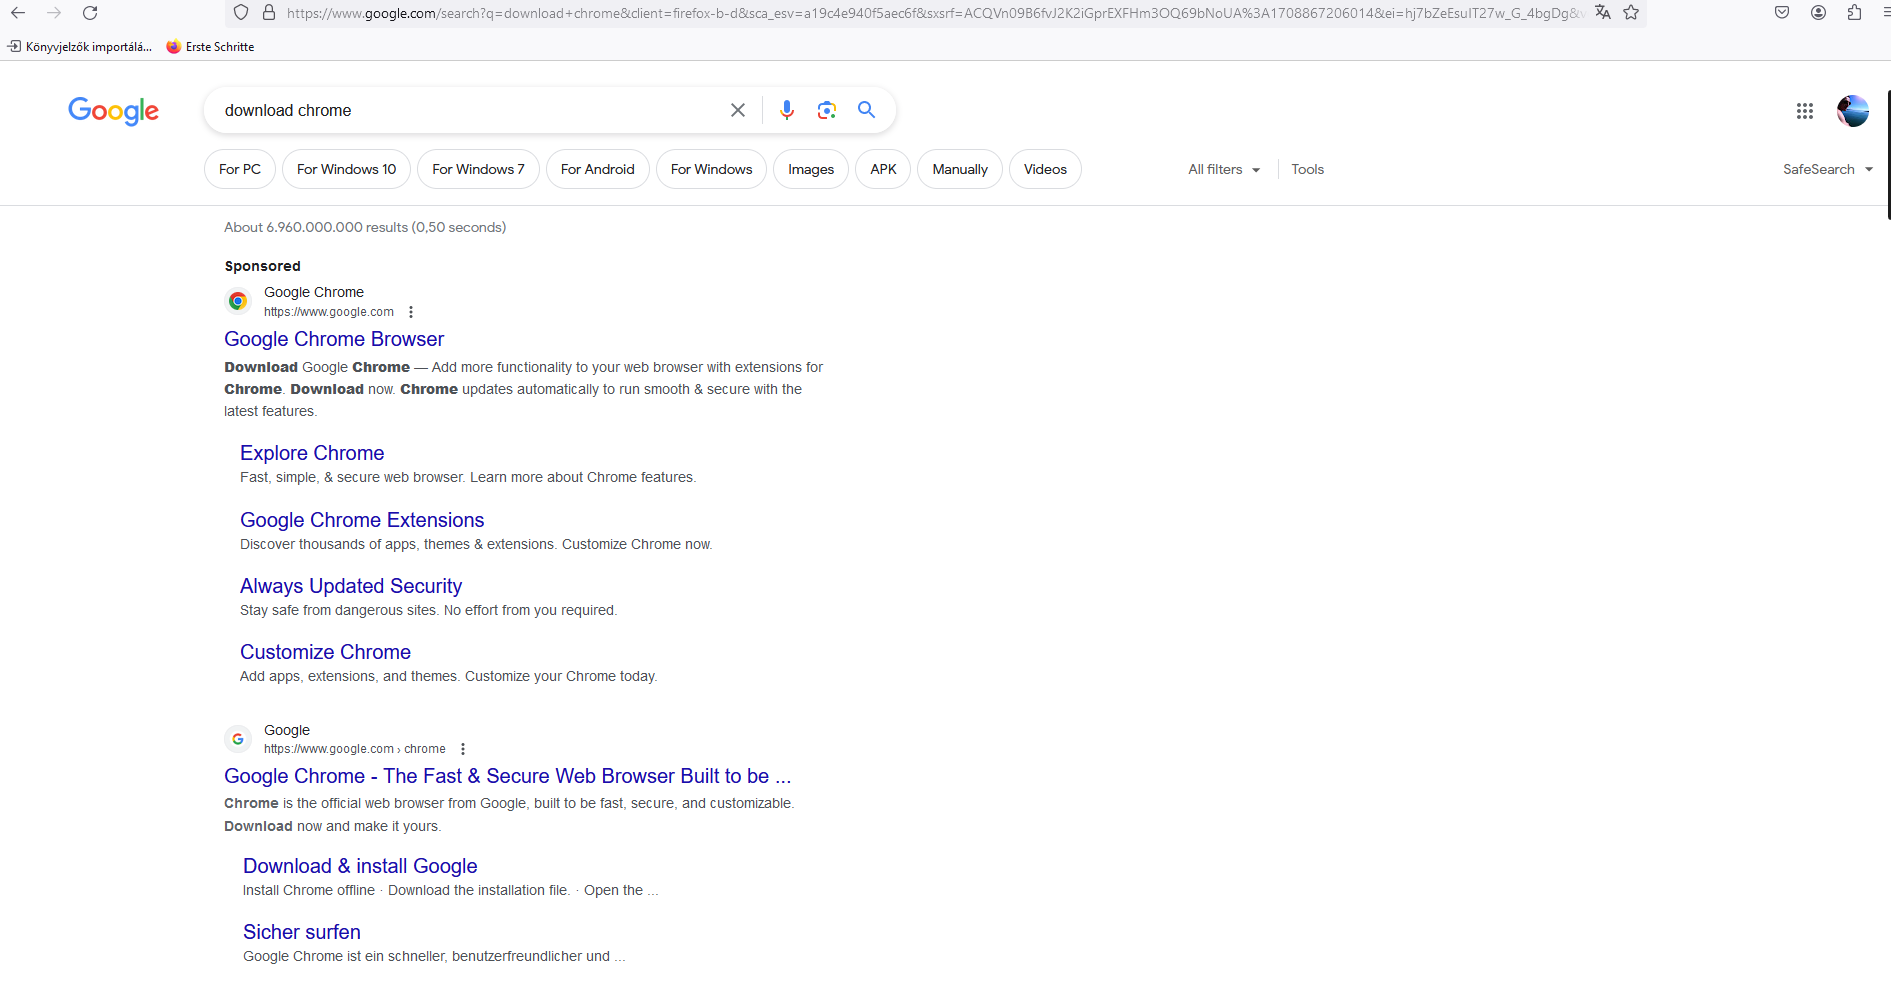The image size is (1891, 988).
Task: Open the Google Chrome Browser sponsored link
Action: point(334,339)
